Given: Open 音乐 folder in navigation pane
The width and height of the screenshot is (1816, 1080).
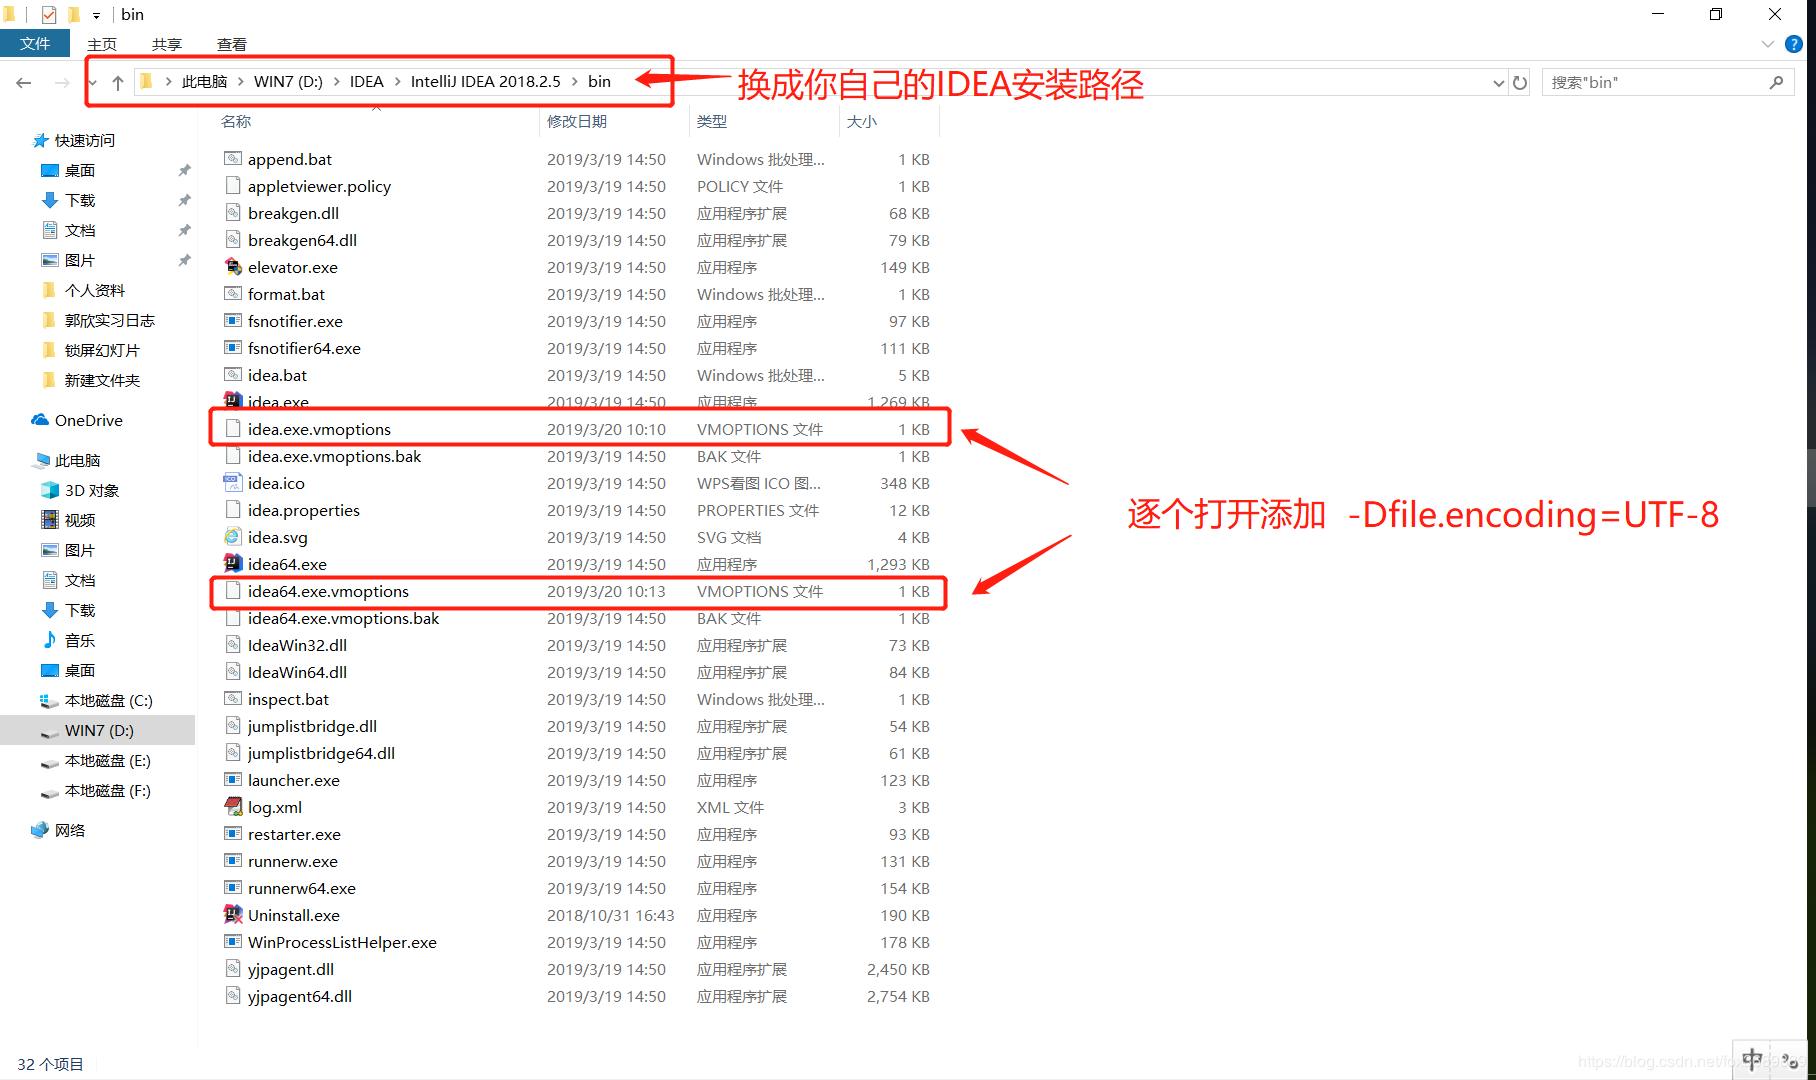Looking at the screenshot, I should pos(79,640).
